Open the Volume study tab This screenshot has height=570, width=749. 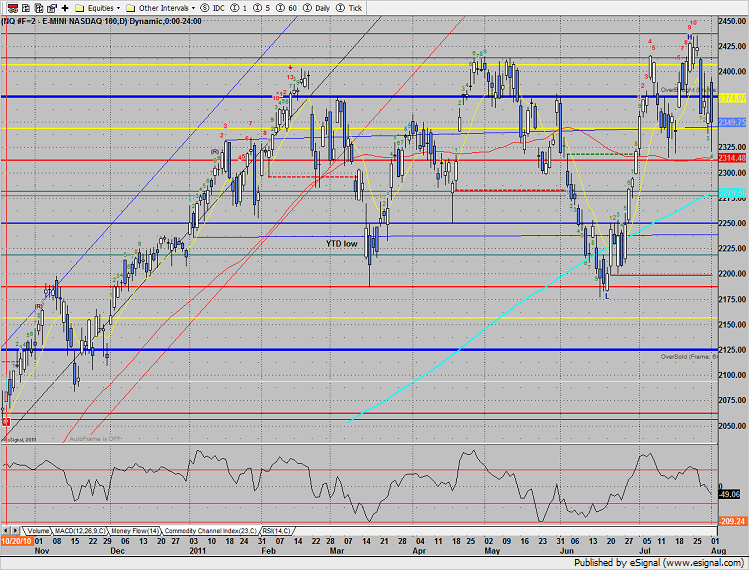tap(38, 531)
